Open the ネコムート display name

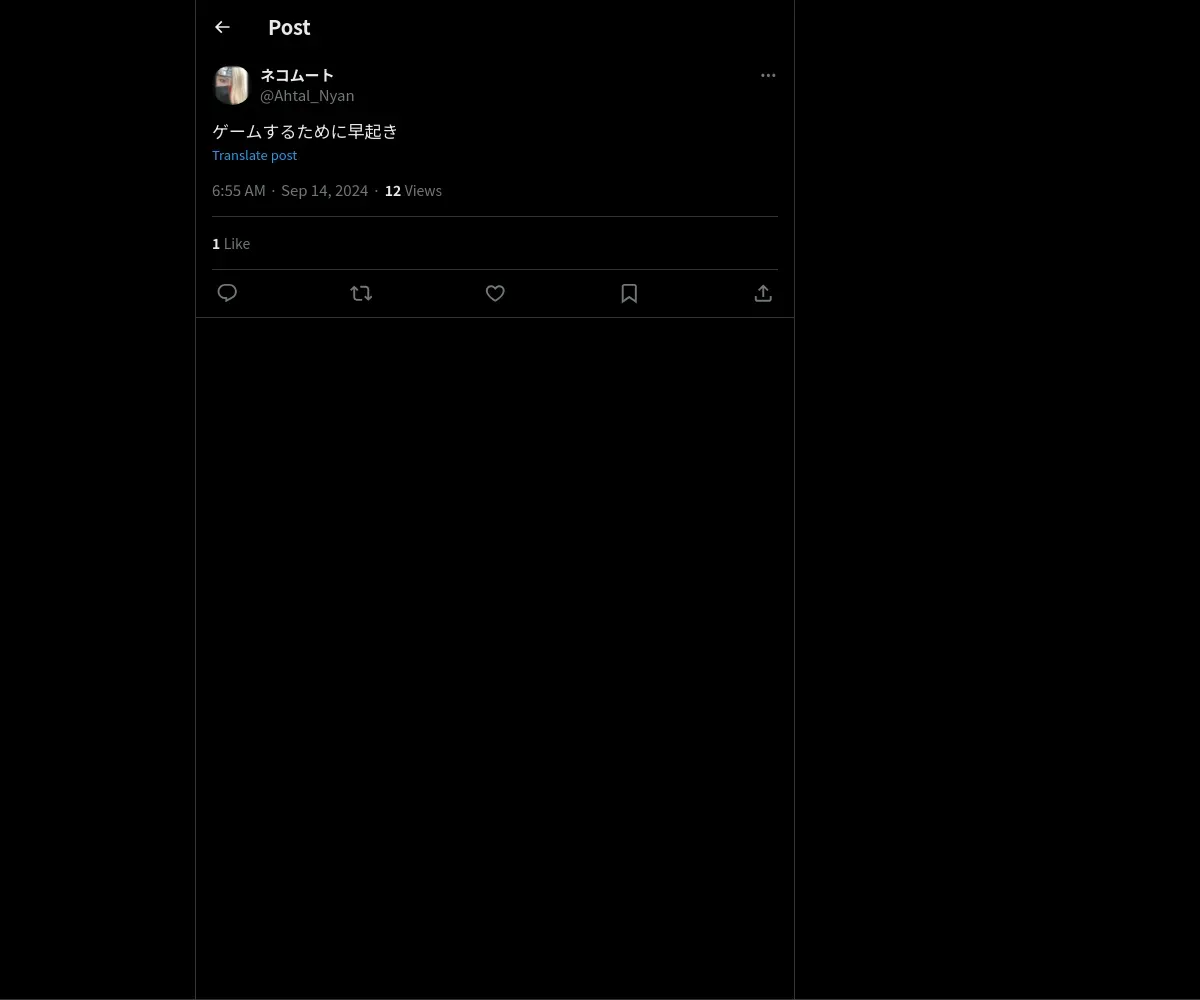pyautogui.click(x=297, y=75)
